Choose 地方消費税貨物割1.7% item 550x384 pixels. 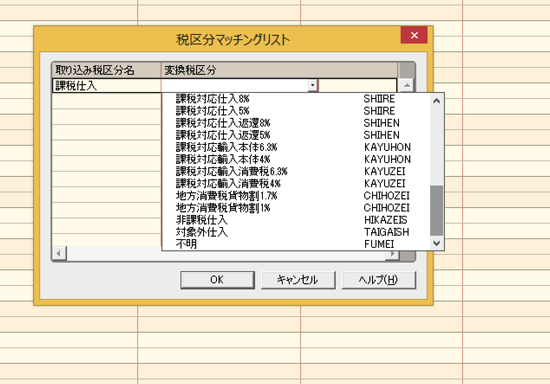click(x=295, y=196)
